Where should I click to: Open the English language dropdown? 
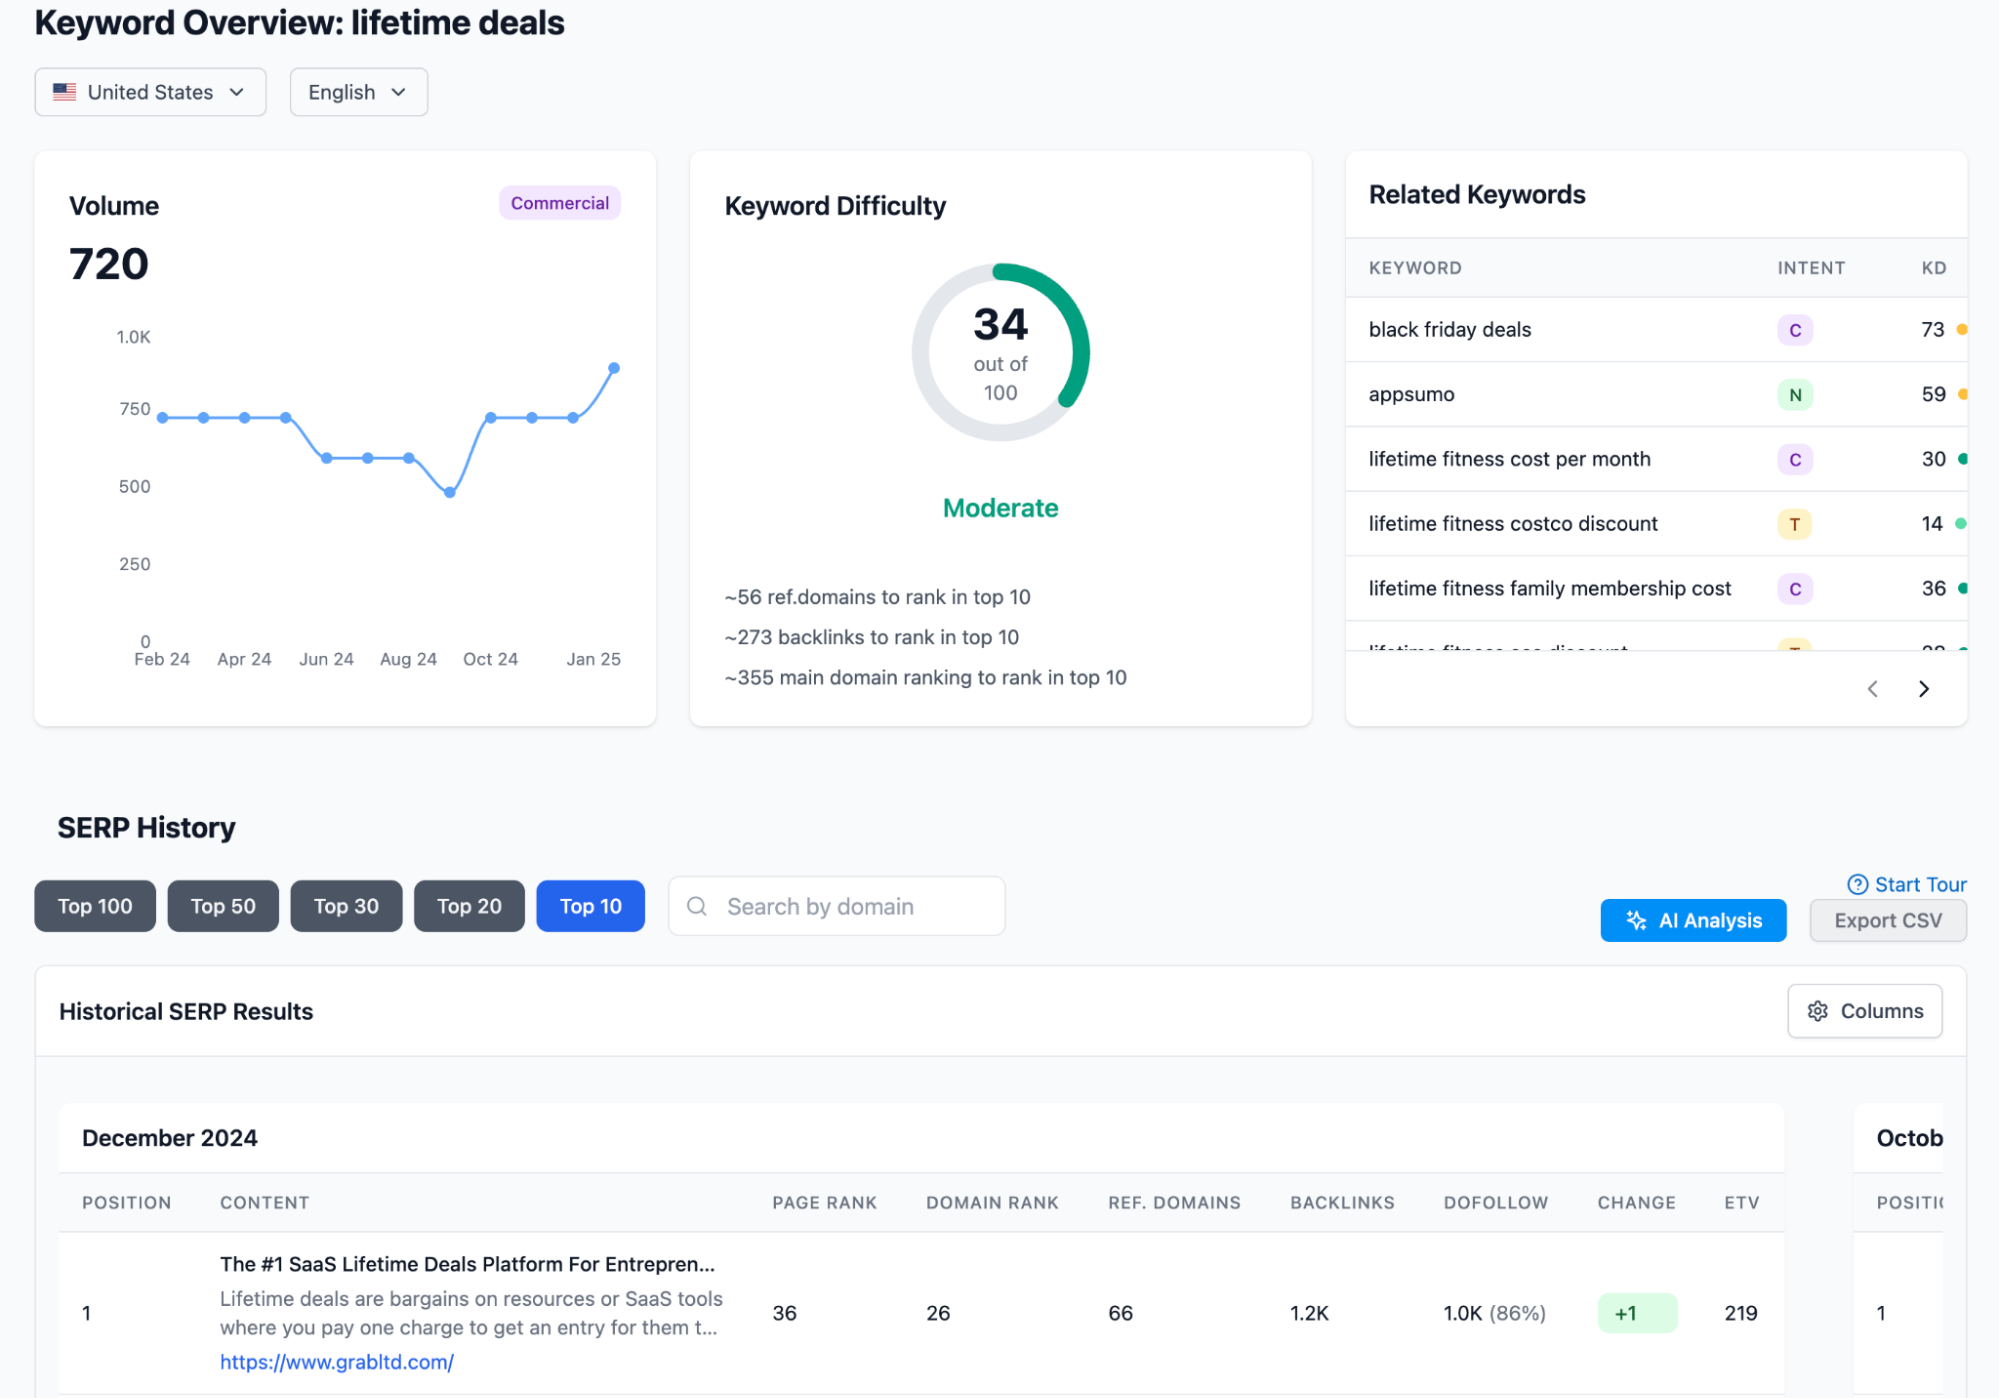358,91
